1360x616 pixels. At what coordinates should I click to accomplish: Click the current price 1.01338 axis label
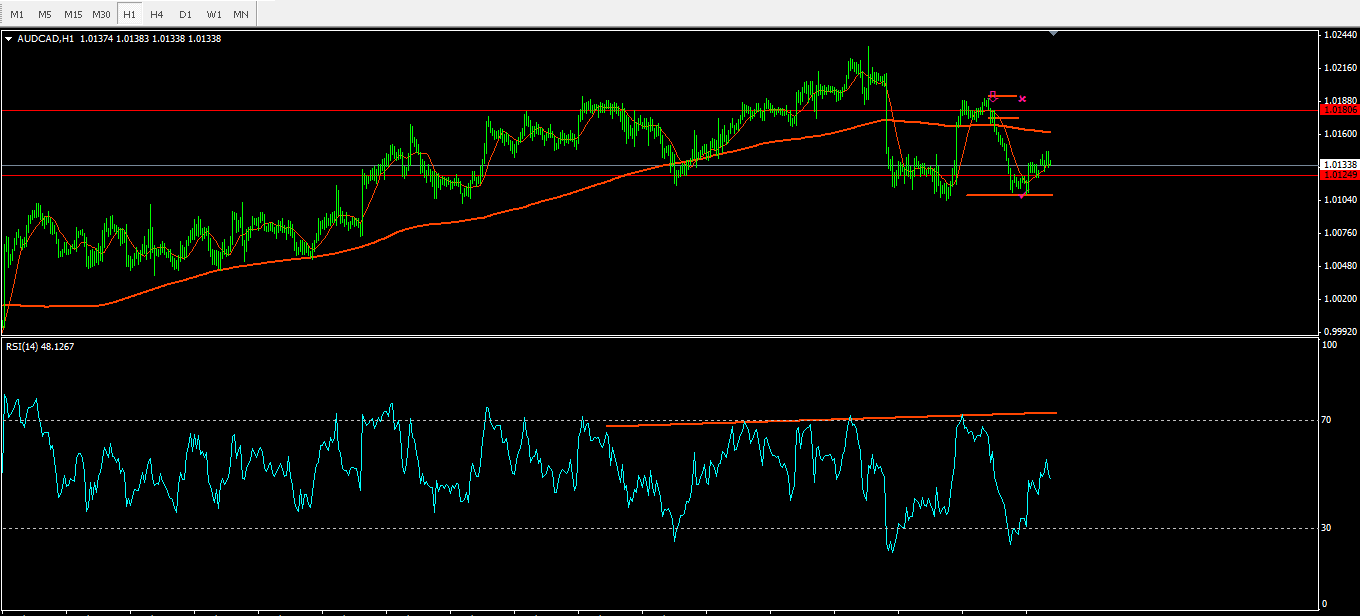1338,164
